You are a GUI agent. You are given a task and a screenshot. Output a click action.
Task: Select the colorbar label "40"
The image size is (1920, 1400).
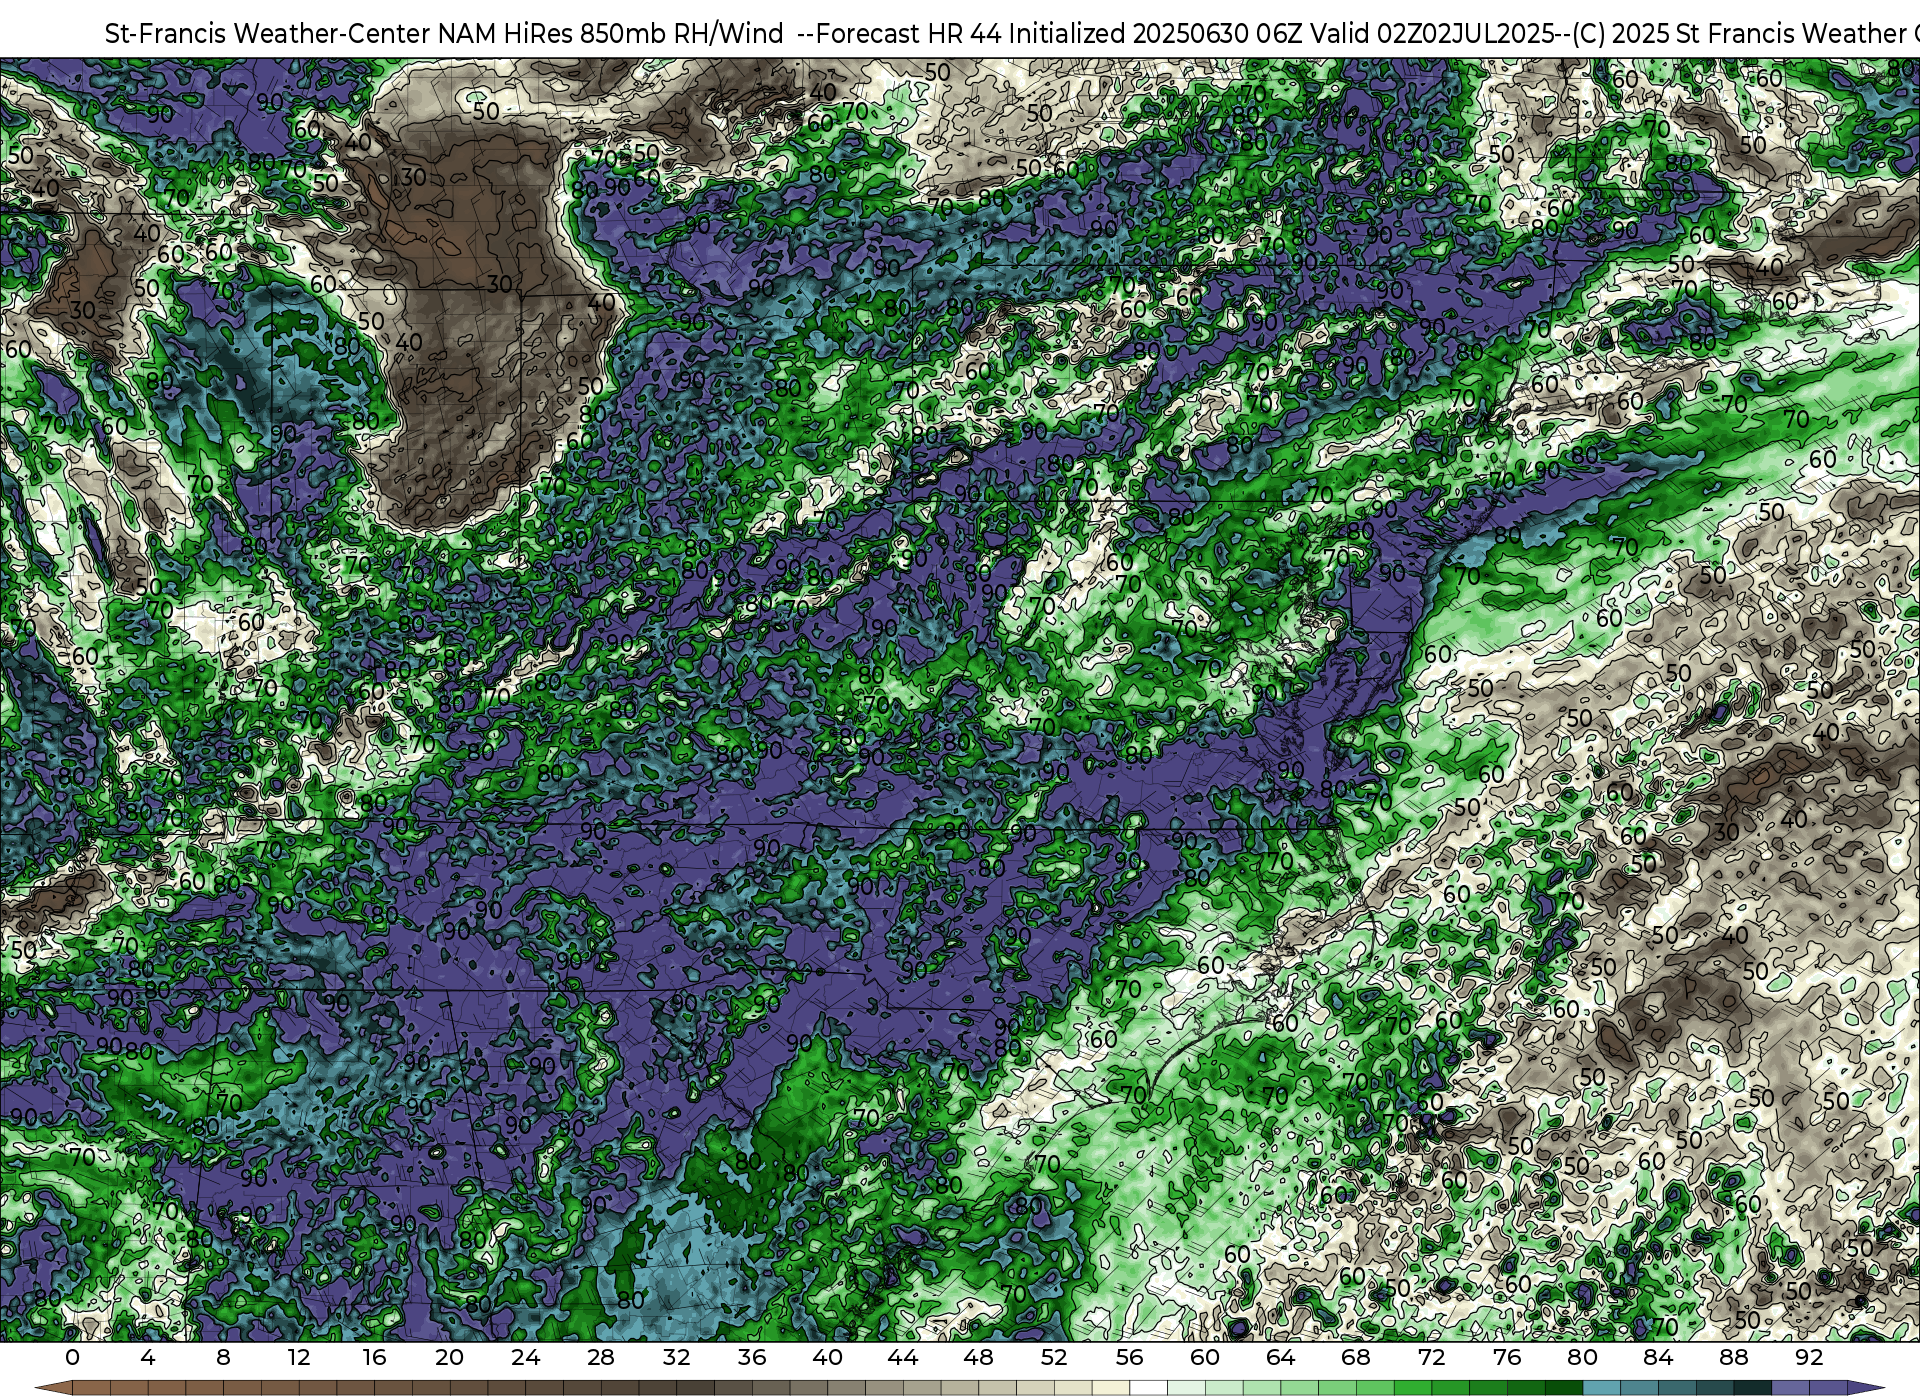(827, 1357)
